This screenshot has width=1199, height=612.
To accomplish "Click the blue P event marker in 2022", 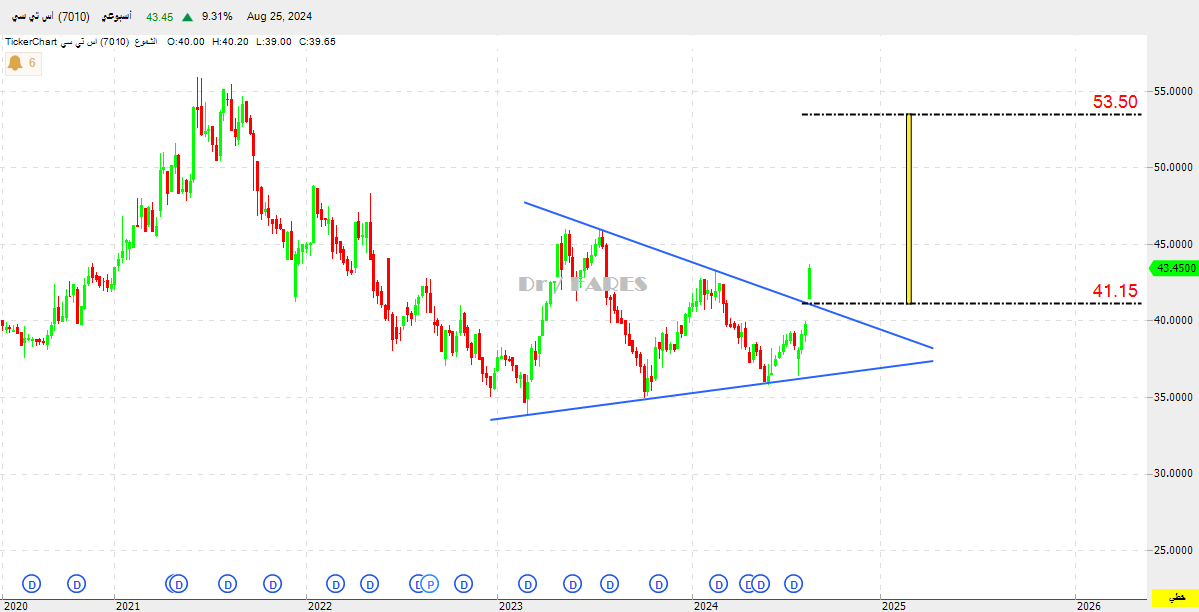I will (x=431, y=584).
